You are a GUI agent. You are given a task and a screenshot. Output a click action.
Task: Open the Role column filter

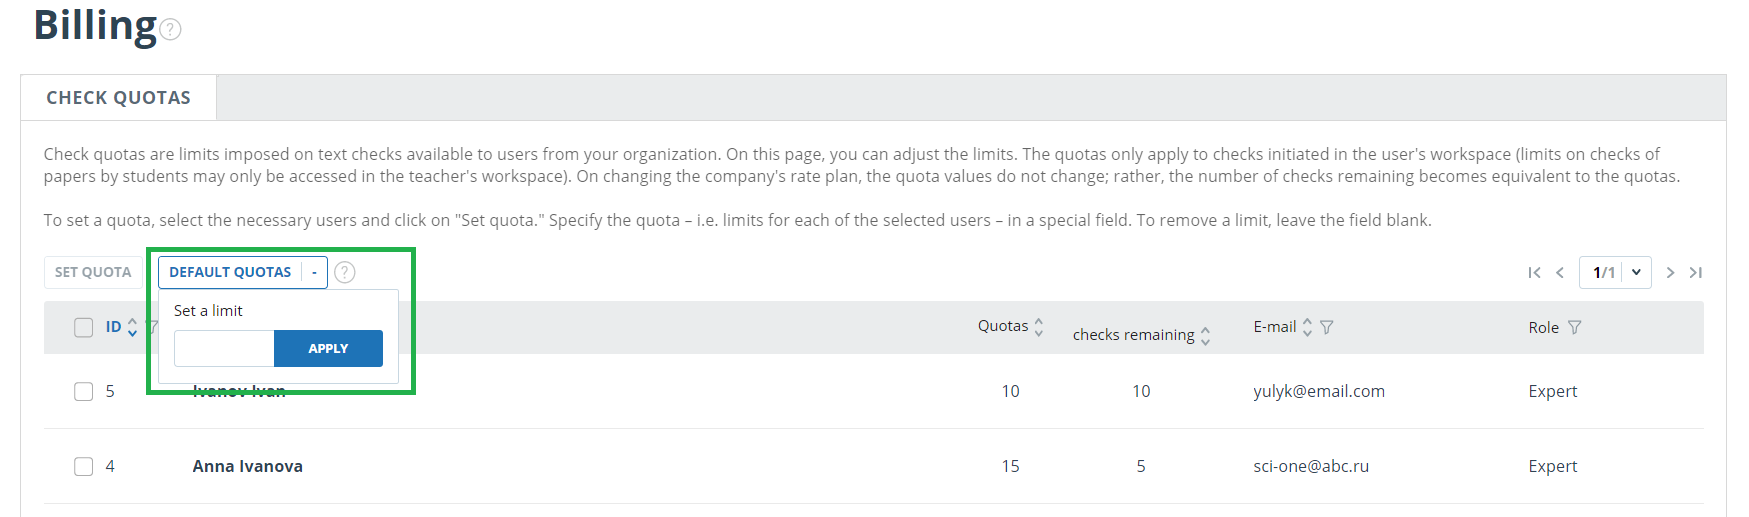(x=1574, y=327)
